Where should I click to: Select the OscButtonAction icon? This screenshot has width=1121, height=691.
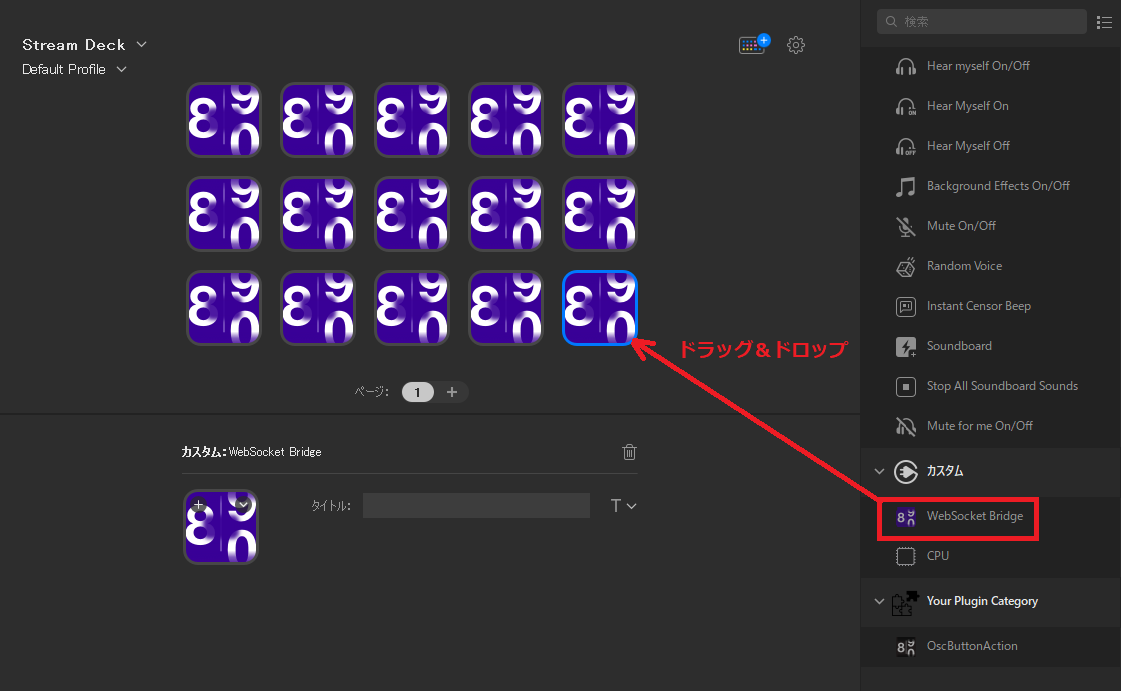coord(906,647)
